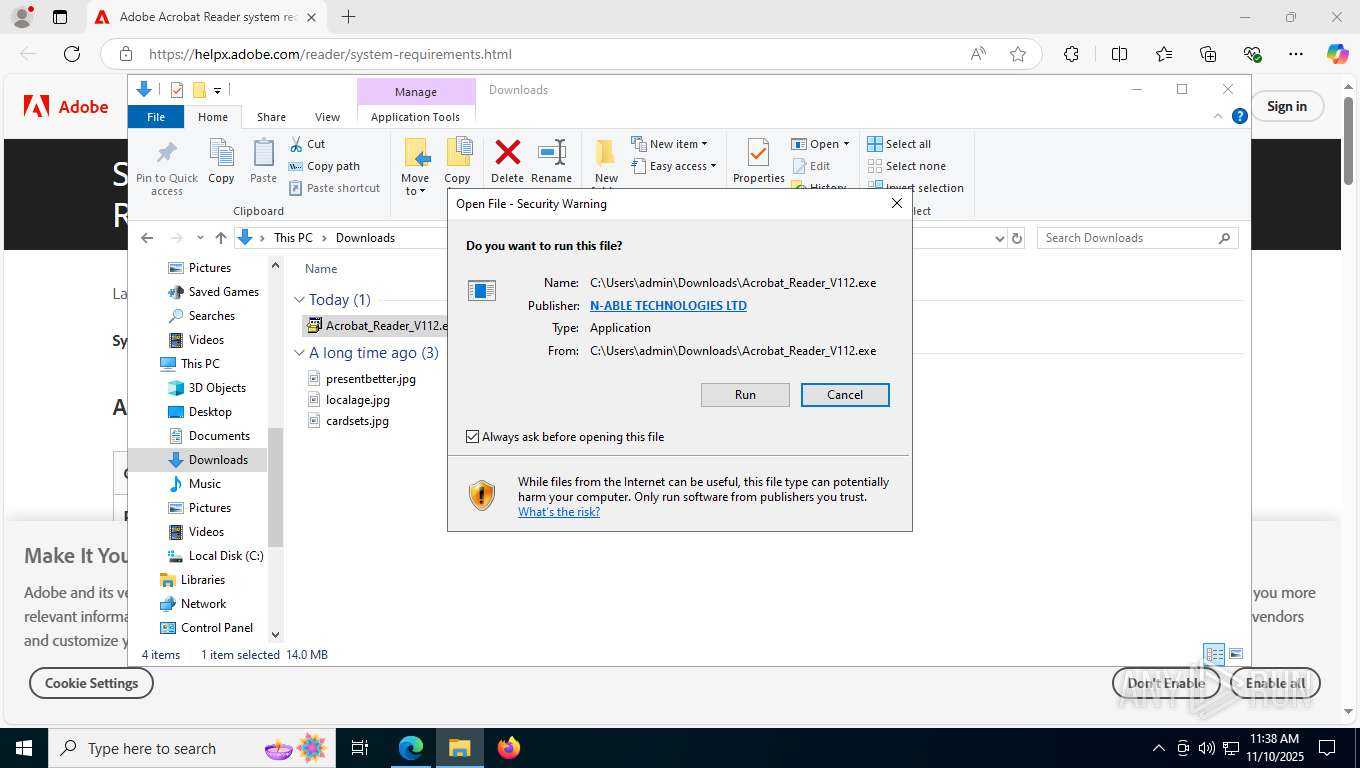Collapse the ribbon with the chevron
Image resolution: width=1360 pixels, height=768 pixels.
[x=1218, y=116]
